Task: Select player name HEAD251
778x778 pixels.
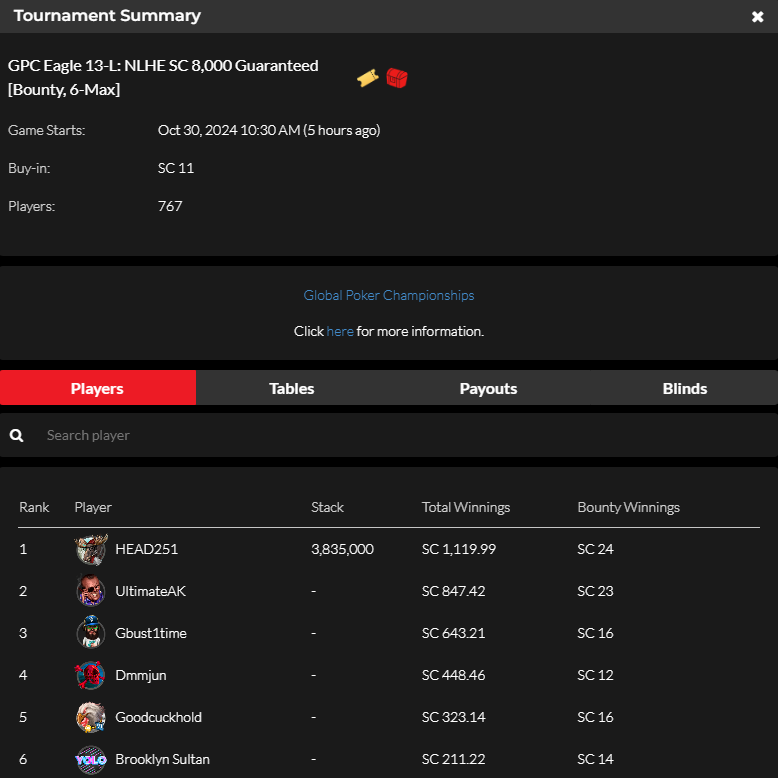Action: click(146, 549)
